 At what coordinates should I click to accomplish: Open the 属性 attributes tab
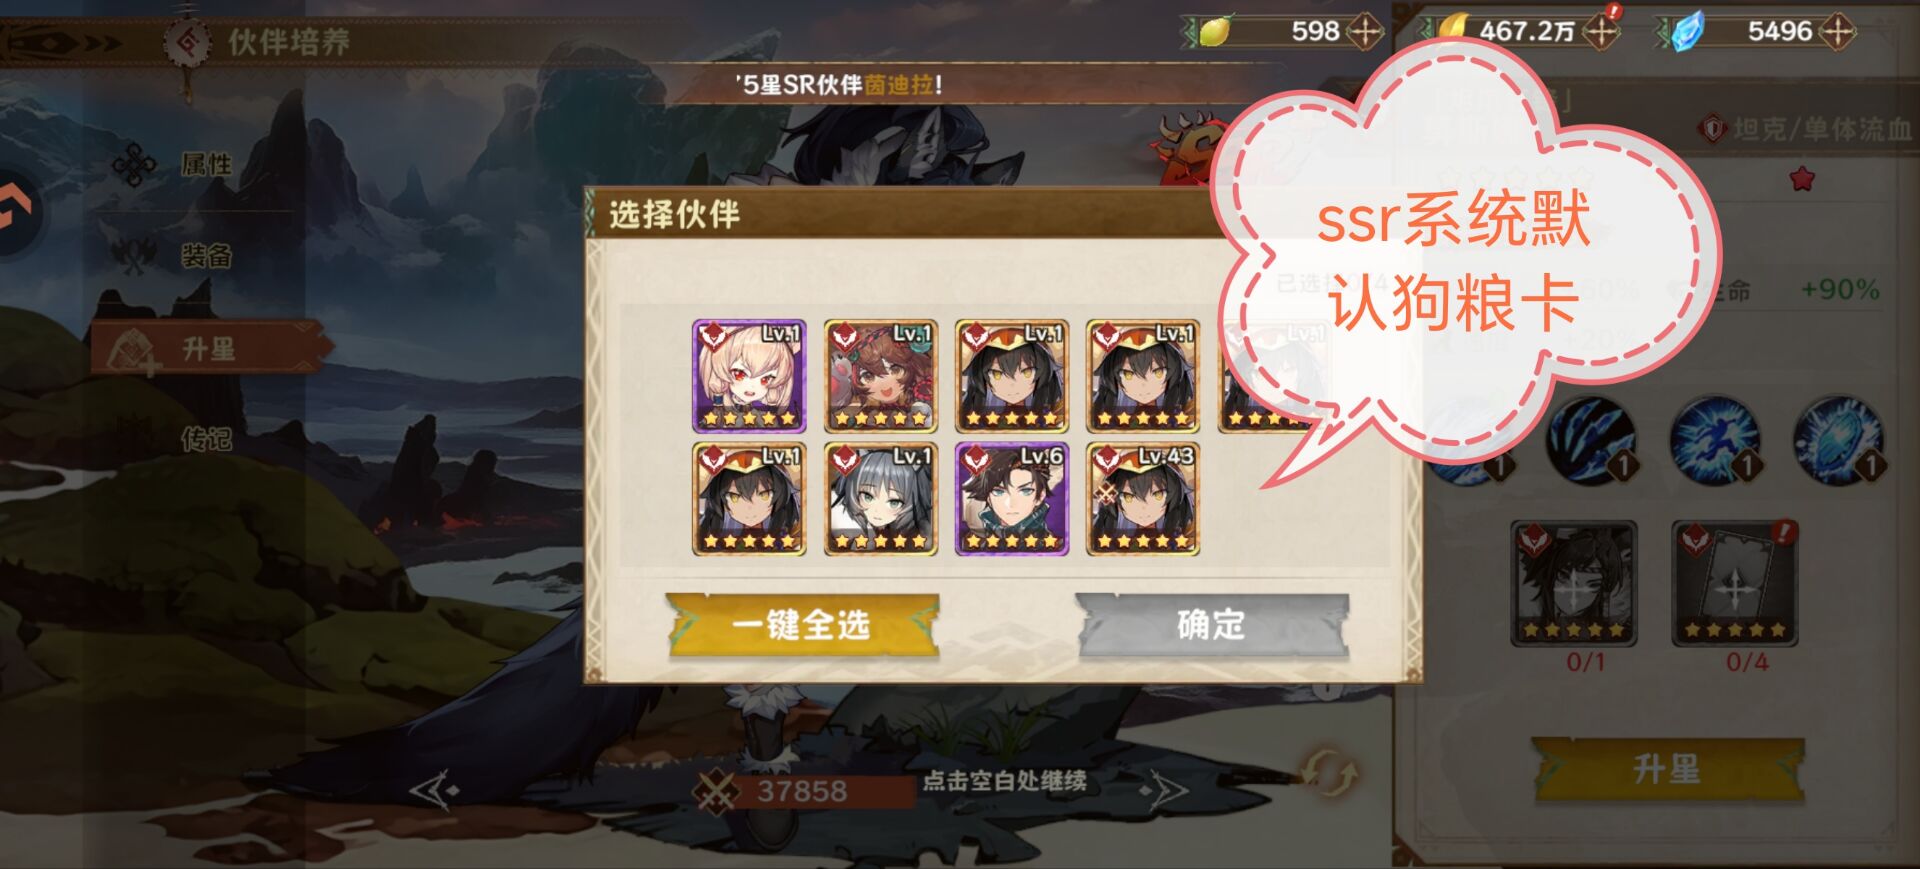coord(207,164)
